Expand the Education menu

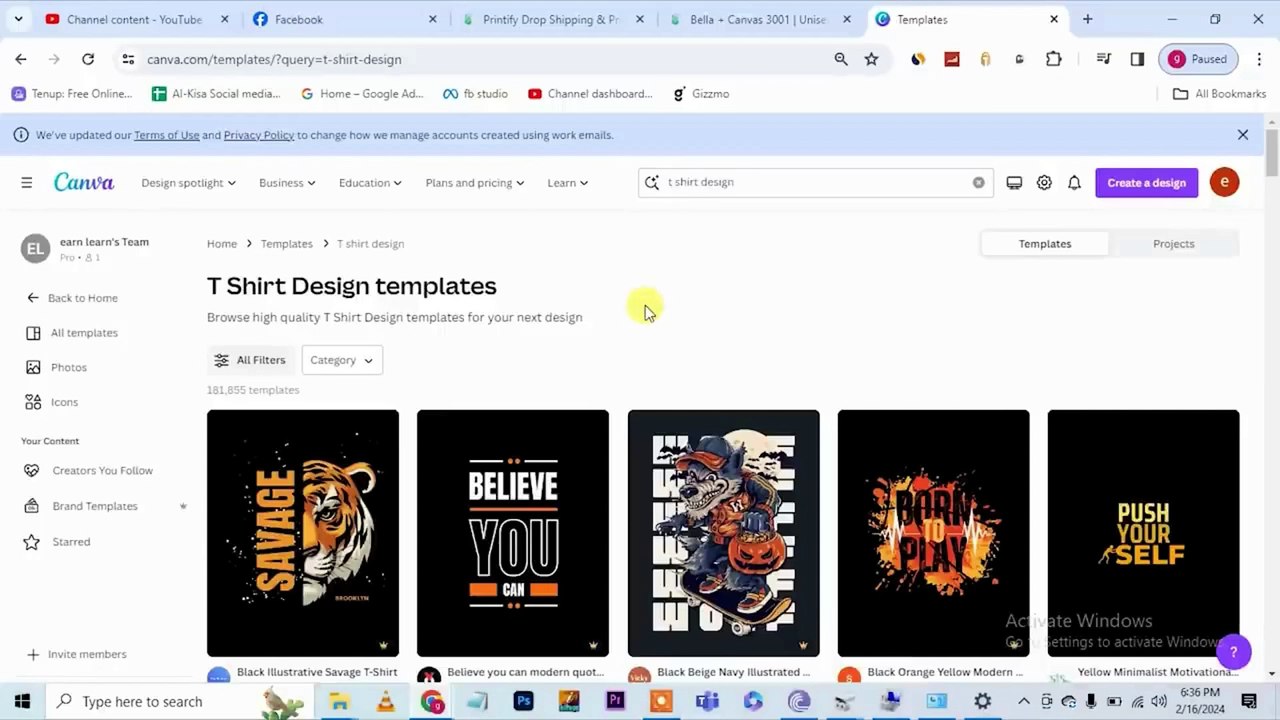pos(370,183)
